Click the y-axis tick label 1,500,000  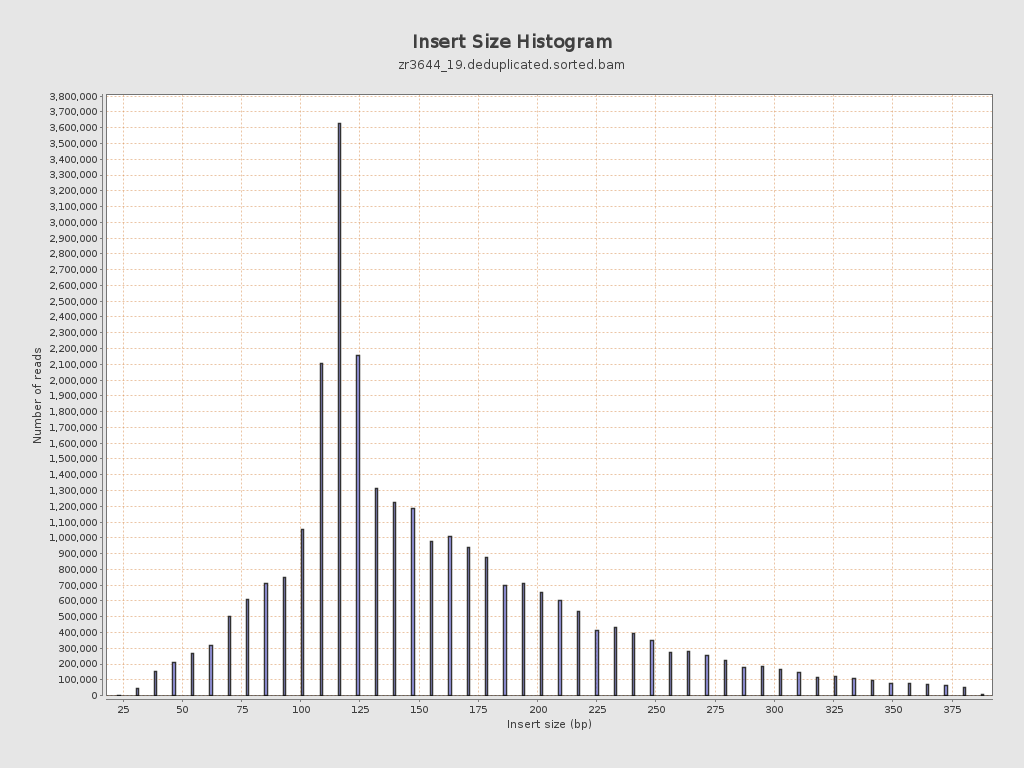(x=74, y=459)
